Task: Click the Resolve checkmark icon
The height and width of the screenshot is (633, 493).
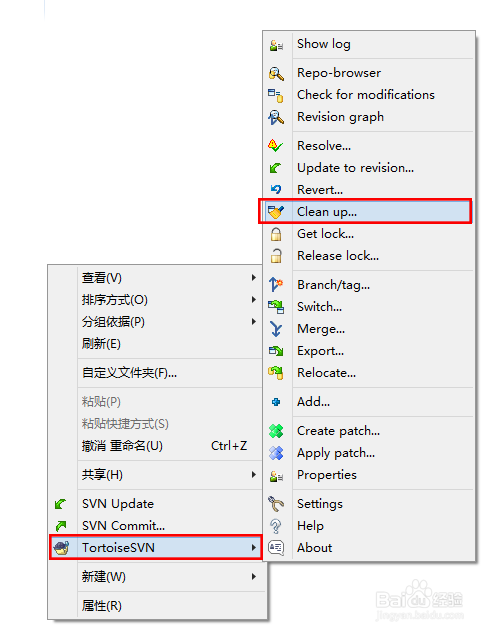Action: point(276,146)
